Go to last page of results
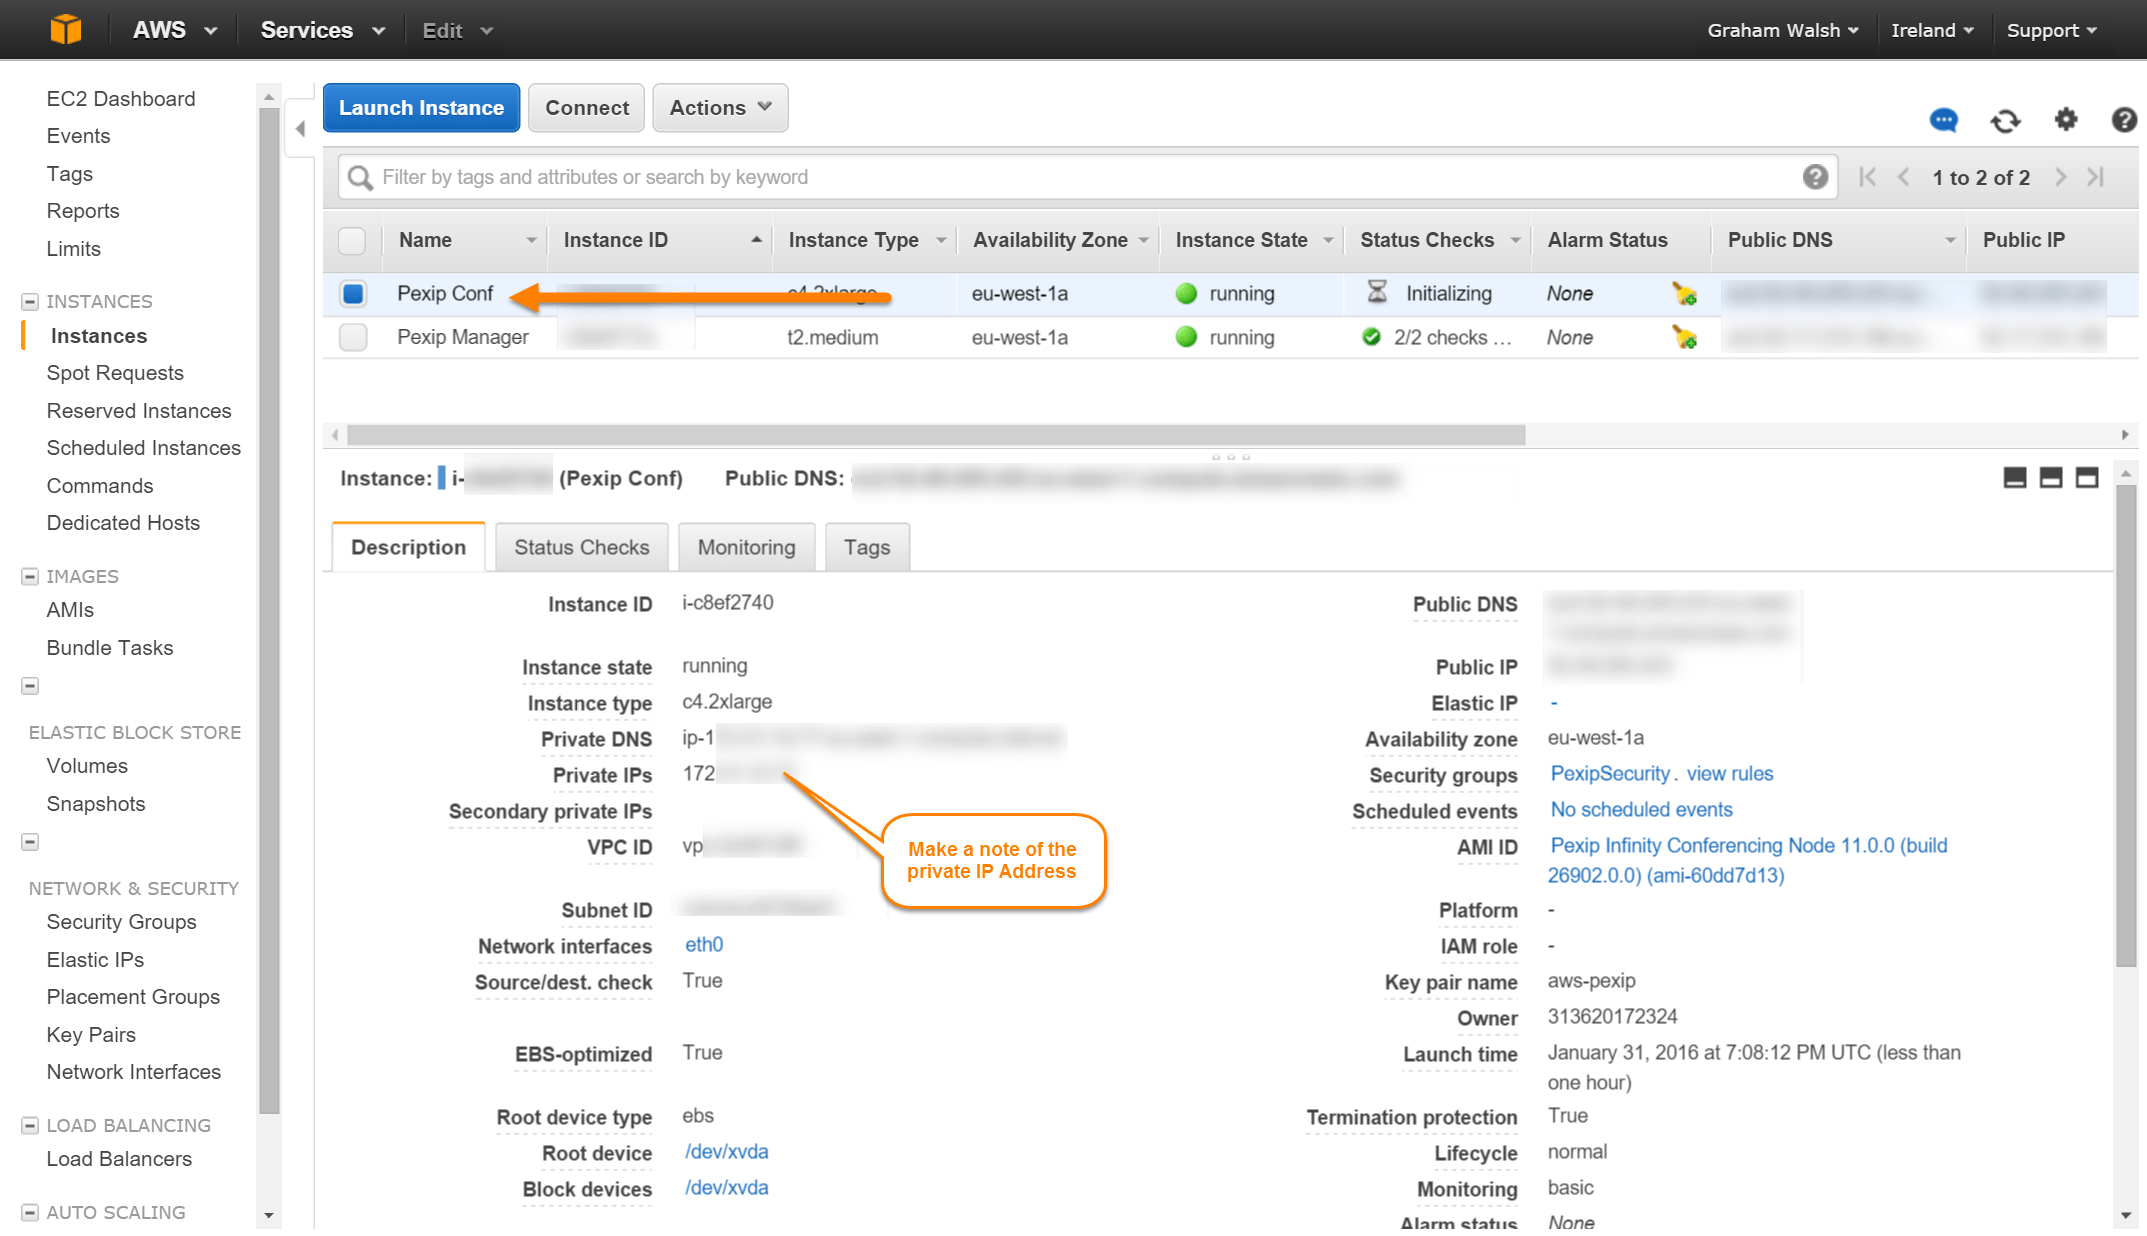This screenshot has height=1236, width=2147. coord(2096,177)
